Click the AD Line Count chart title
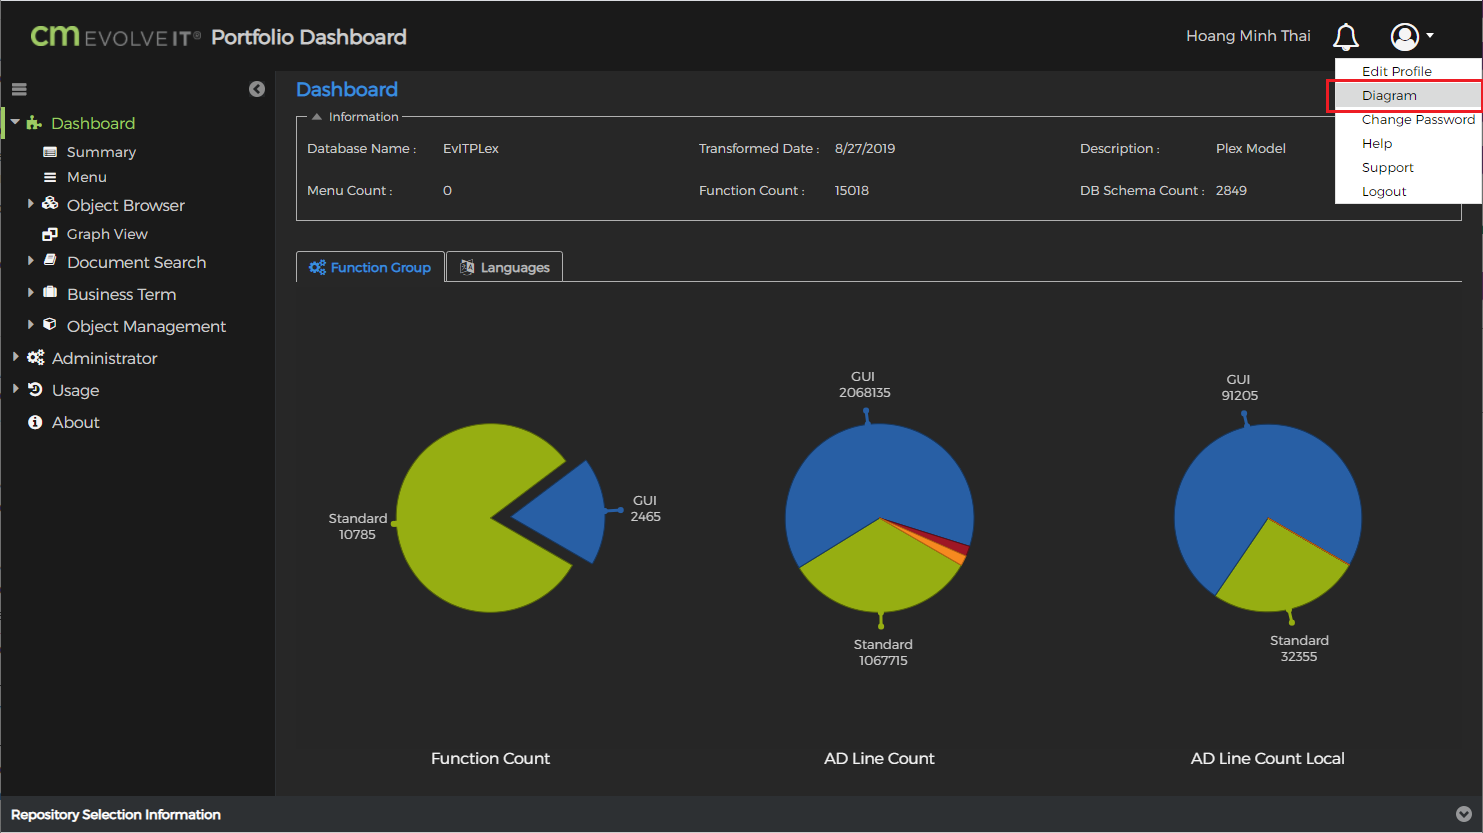Screen dimensions: 1483x833 [879, 759]
